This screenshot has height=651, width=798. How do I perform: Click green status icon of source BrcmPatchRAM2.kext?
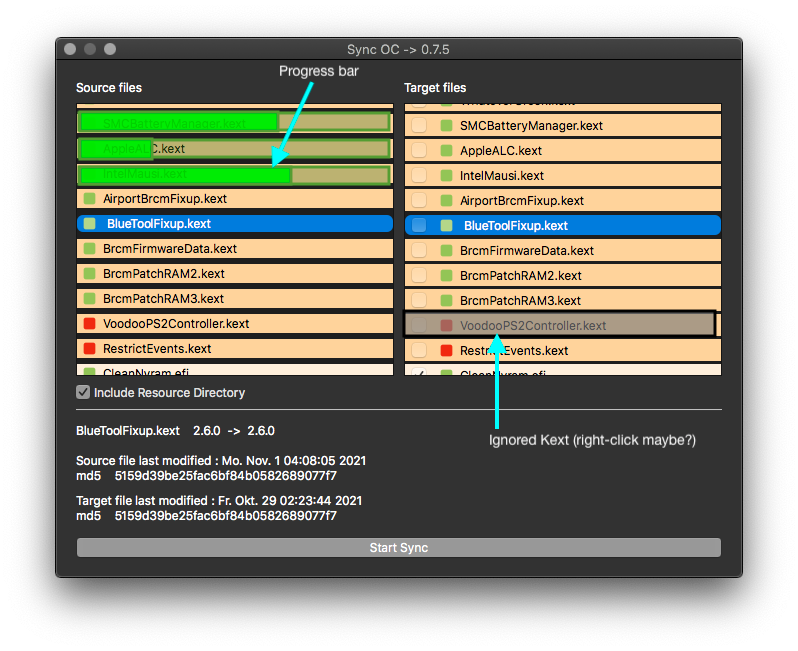(90, 273)
